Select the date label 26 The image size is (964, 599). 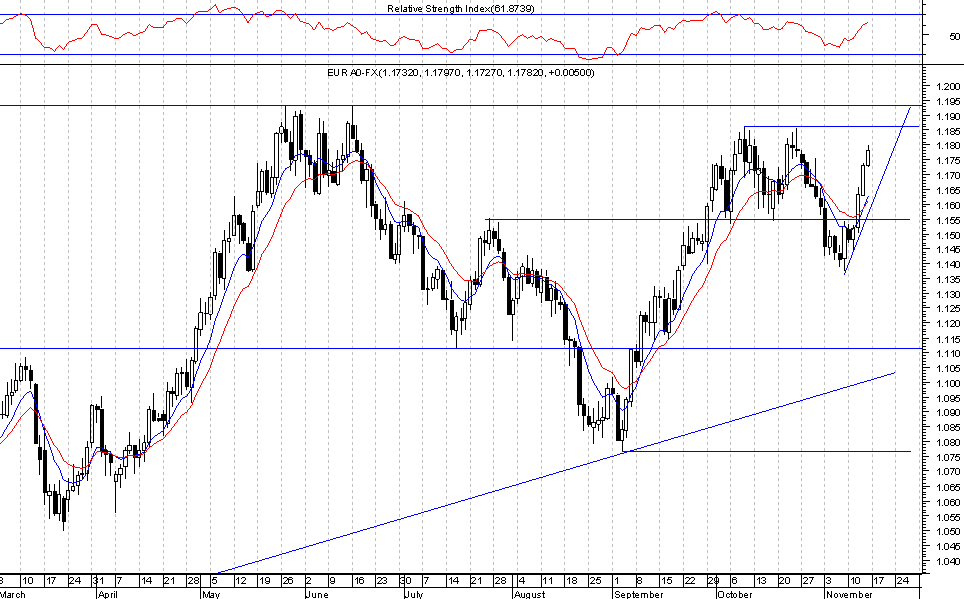(x=288, y=581)
